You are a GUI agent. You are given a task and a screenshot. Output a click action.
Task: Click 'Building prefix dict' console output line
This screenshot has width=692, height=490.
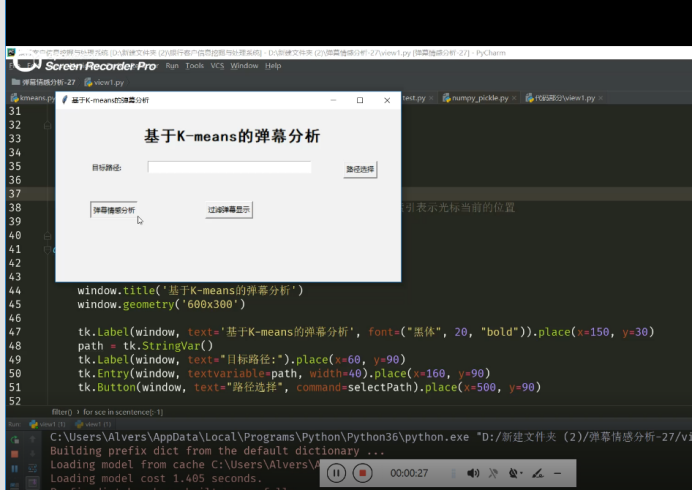217,451
